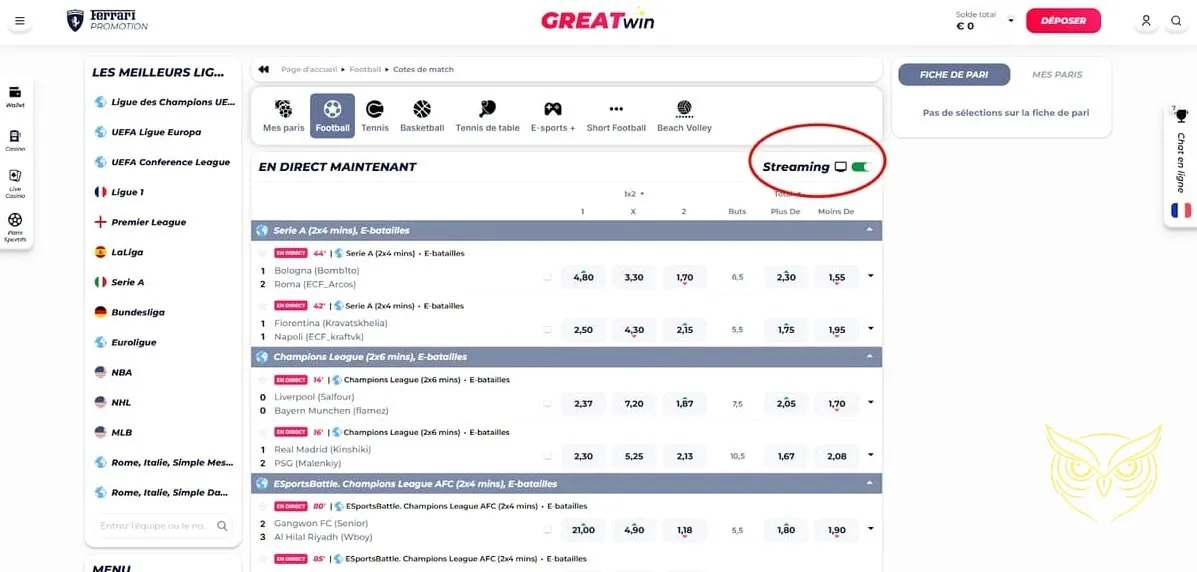The width and height of the screenshot is (1197, 572).
Task: Open the Beach Volley category
Action: (684, 115)
